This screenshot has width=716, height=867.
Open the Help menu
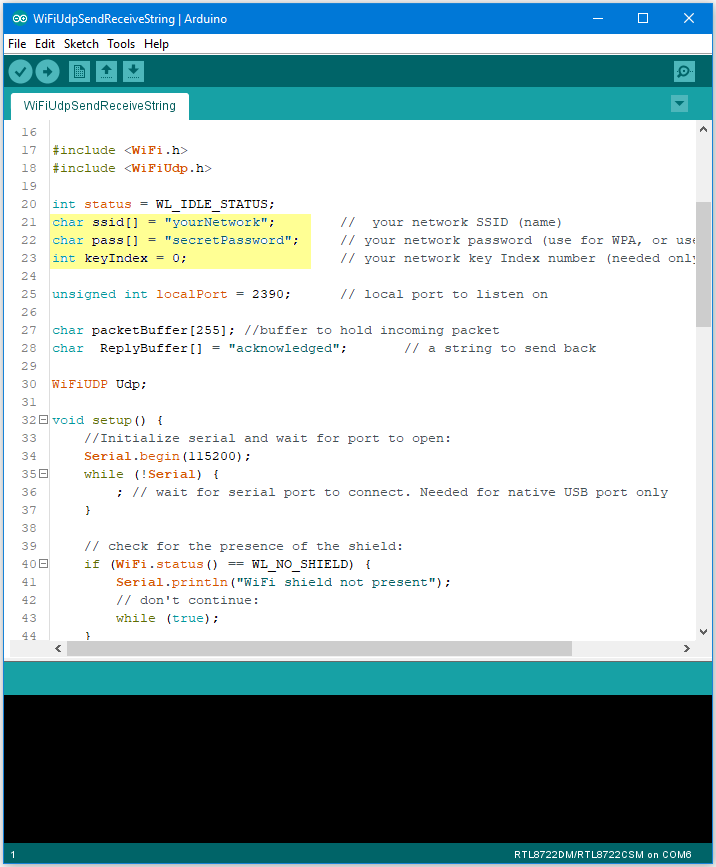156,44
